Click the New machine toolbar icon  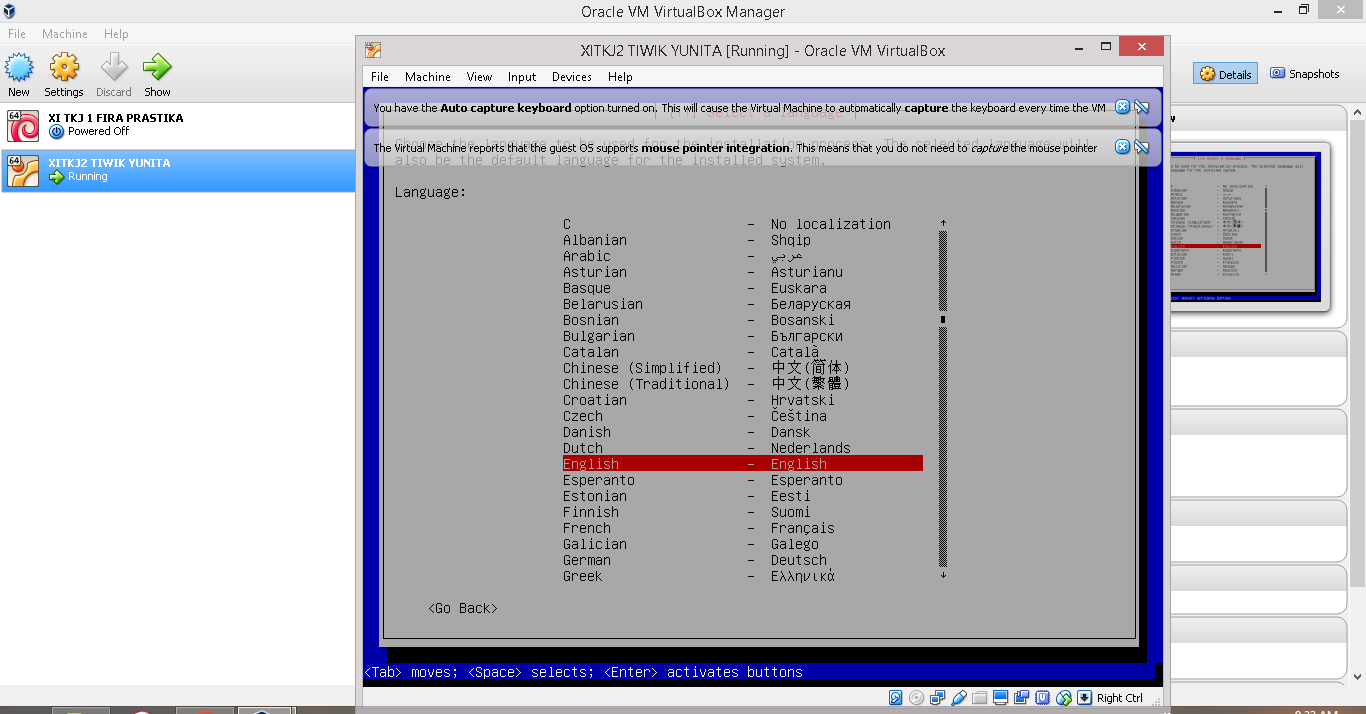[19, 68]
